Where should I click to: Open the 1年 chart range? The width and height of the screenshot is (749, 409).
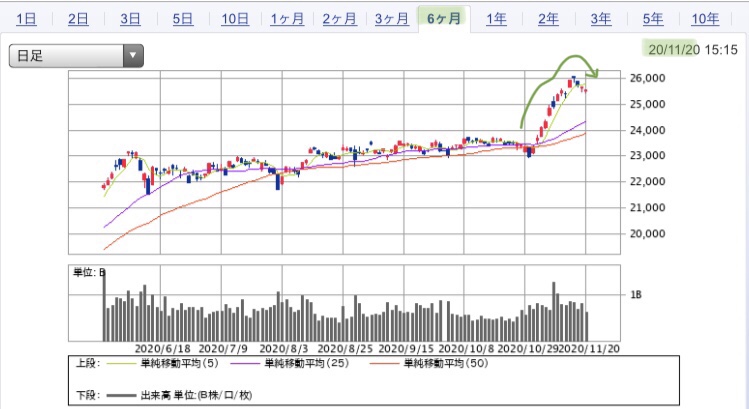click(x=496, y=19)
